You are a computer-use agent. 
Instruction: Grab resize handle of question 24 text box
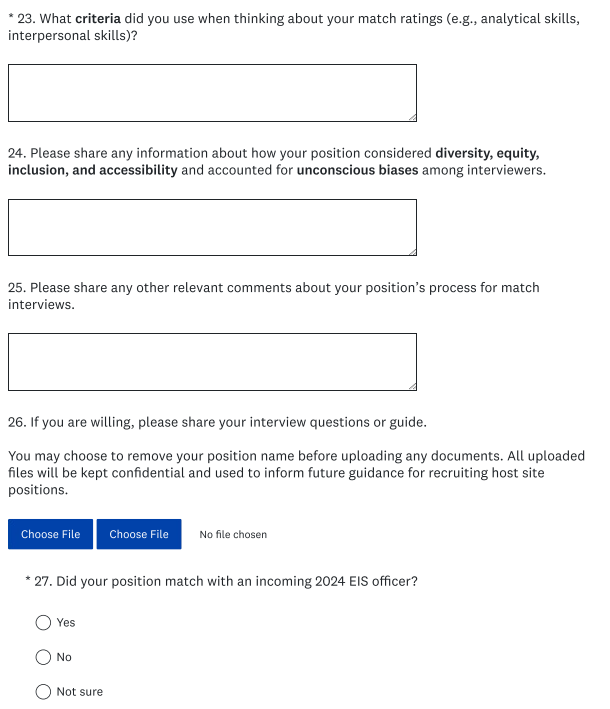tap(411, 250)
